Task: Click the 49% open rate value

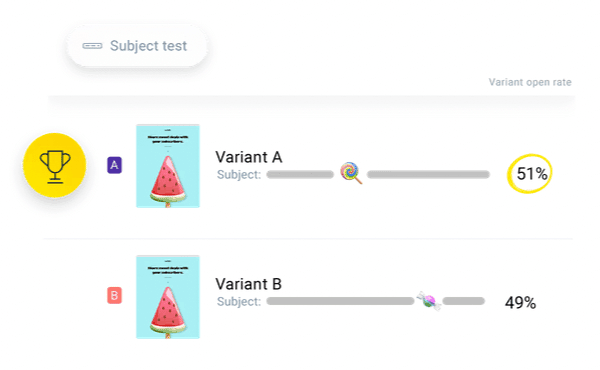Action: 520,303
